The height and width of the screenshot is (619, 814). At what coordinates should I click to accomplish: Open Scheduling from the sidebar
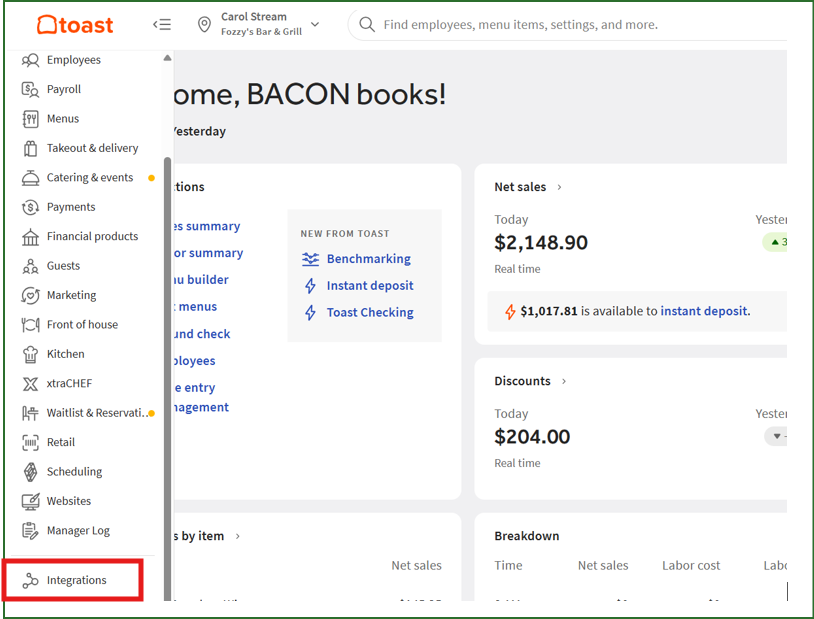[74, 472]
